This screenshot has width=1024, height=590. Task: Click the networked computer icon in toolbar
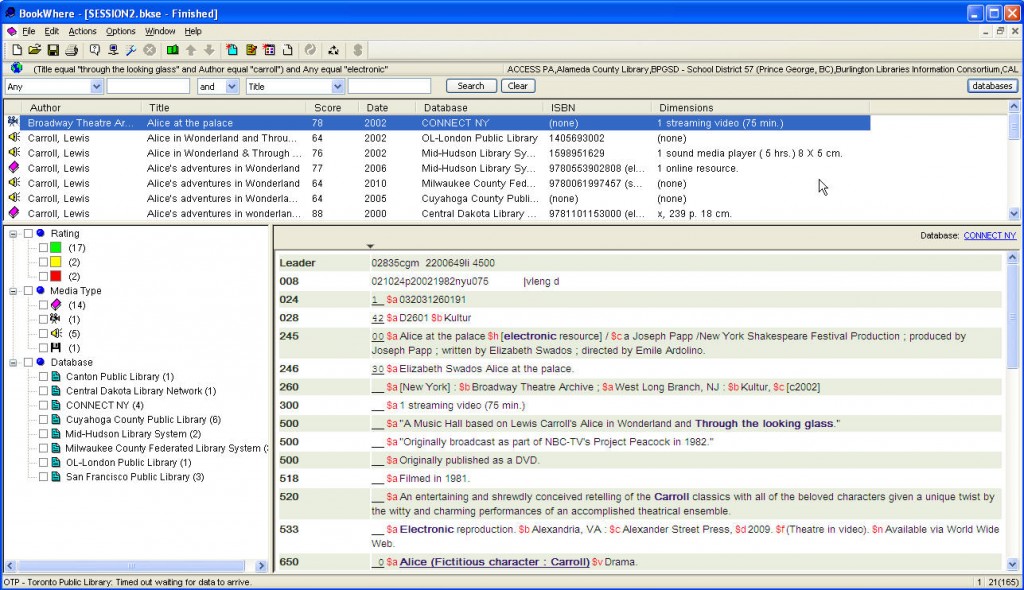[x=113, y=50]
